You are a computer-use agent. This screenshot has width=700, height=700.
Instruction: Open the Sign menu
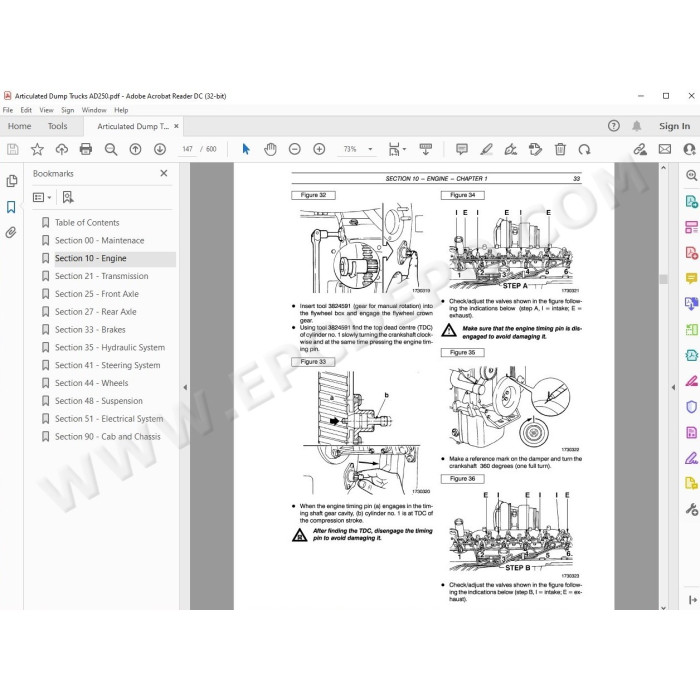(67, 110)
